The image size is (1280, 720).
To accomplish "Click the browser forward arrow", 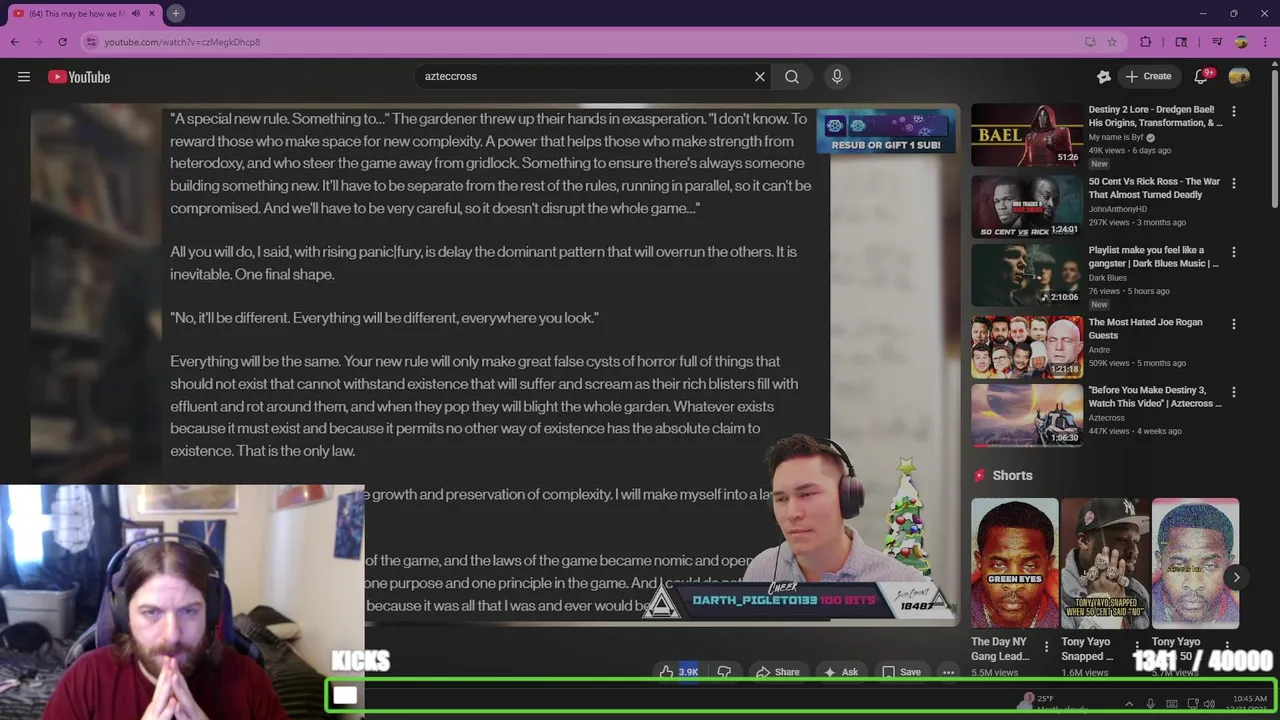I will click(38, 42).
